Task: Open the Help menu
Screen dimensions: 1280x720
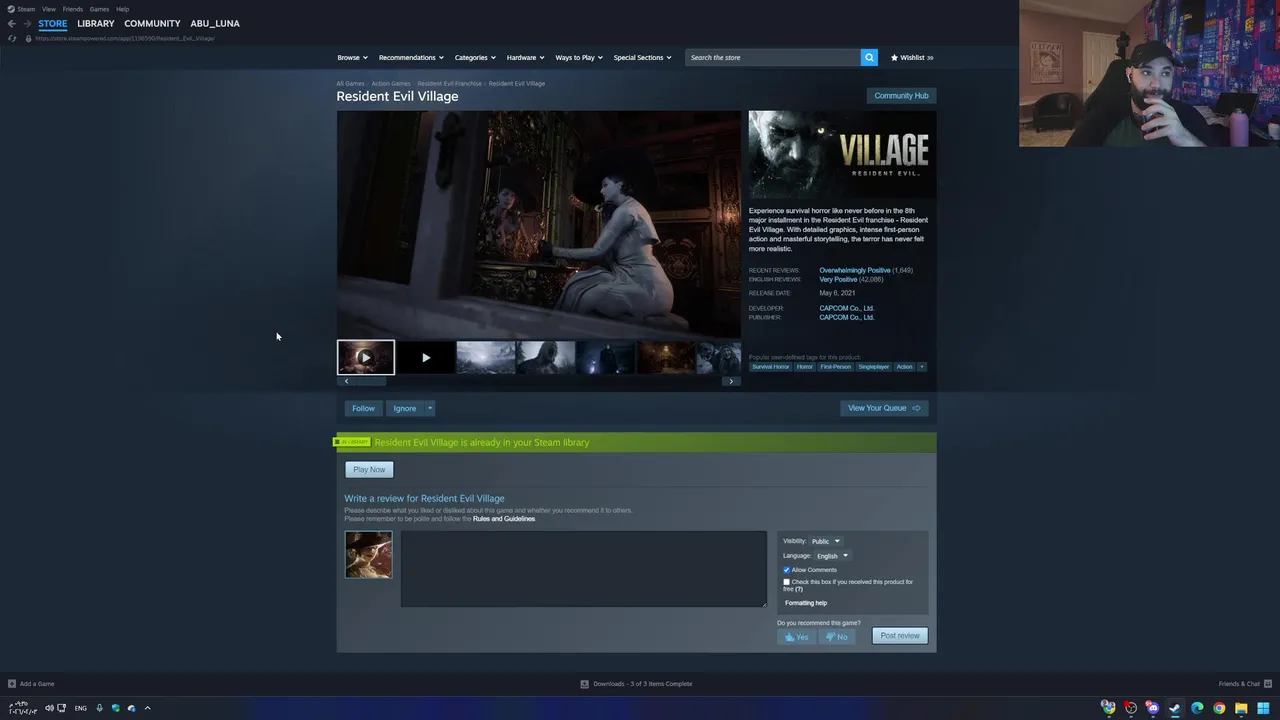Action: pyautogui.click(x=122, y=9)
